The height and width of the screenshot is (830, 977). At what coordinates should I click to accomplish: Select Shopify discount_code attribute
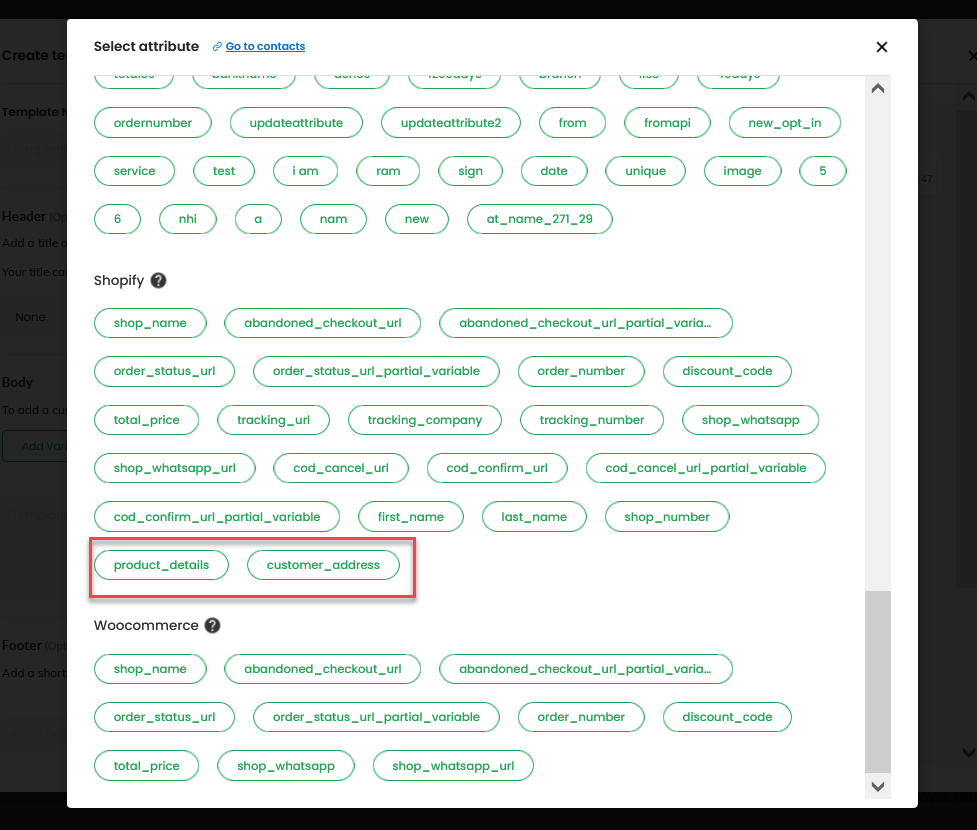pyautogui.click(x=727, y=371)
